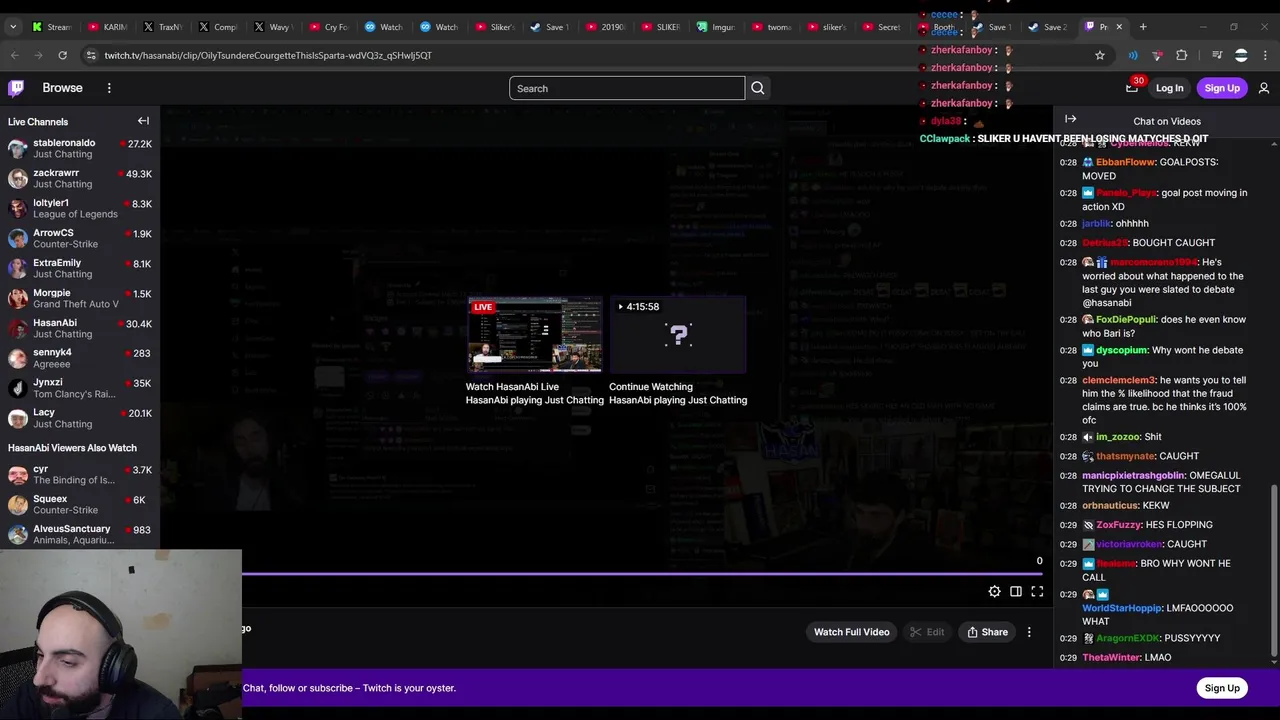1280x720 pixels.
Task: Open the Browse page link
Action: (x=62, y=88)
